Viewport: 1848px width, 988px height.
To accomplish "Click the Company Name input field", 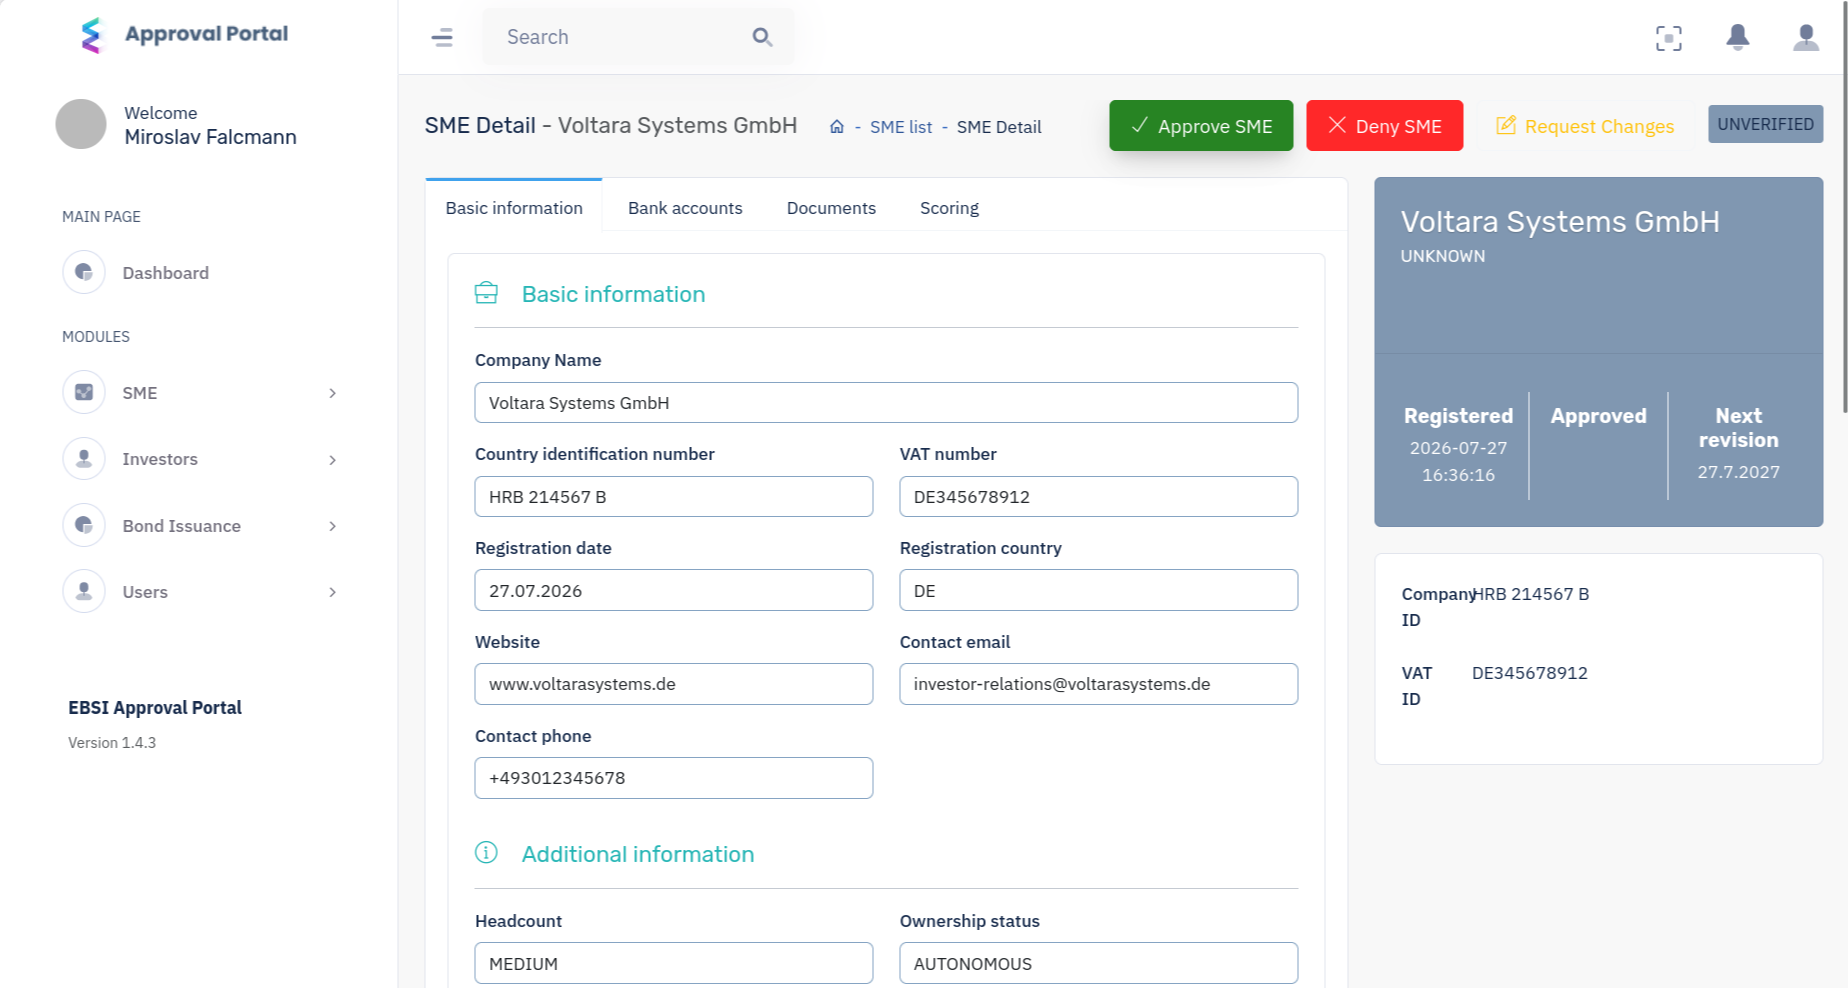I will click(886, 403).
